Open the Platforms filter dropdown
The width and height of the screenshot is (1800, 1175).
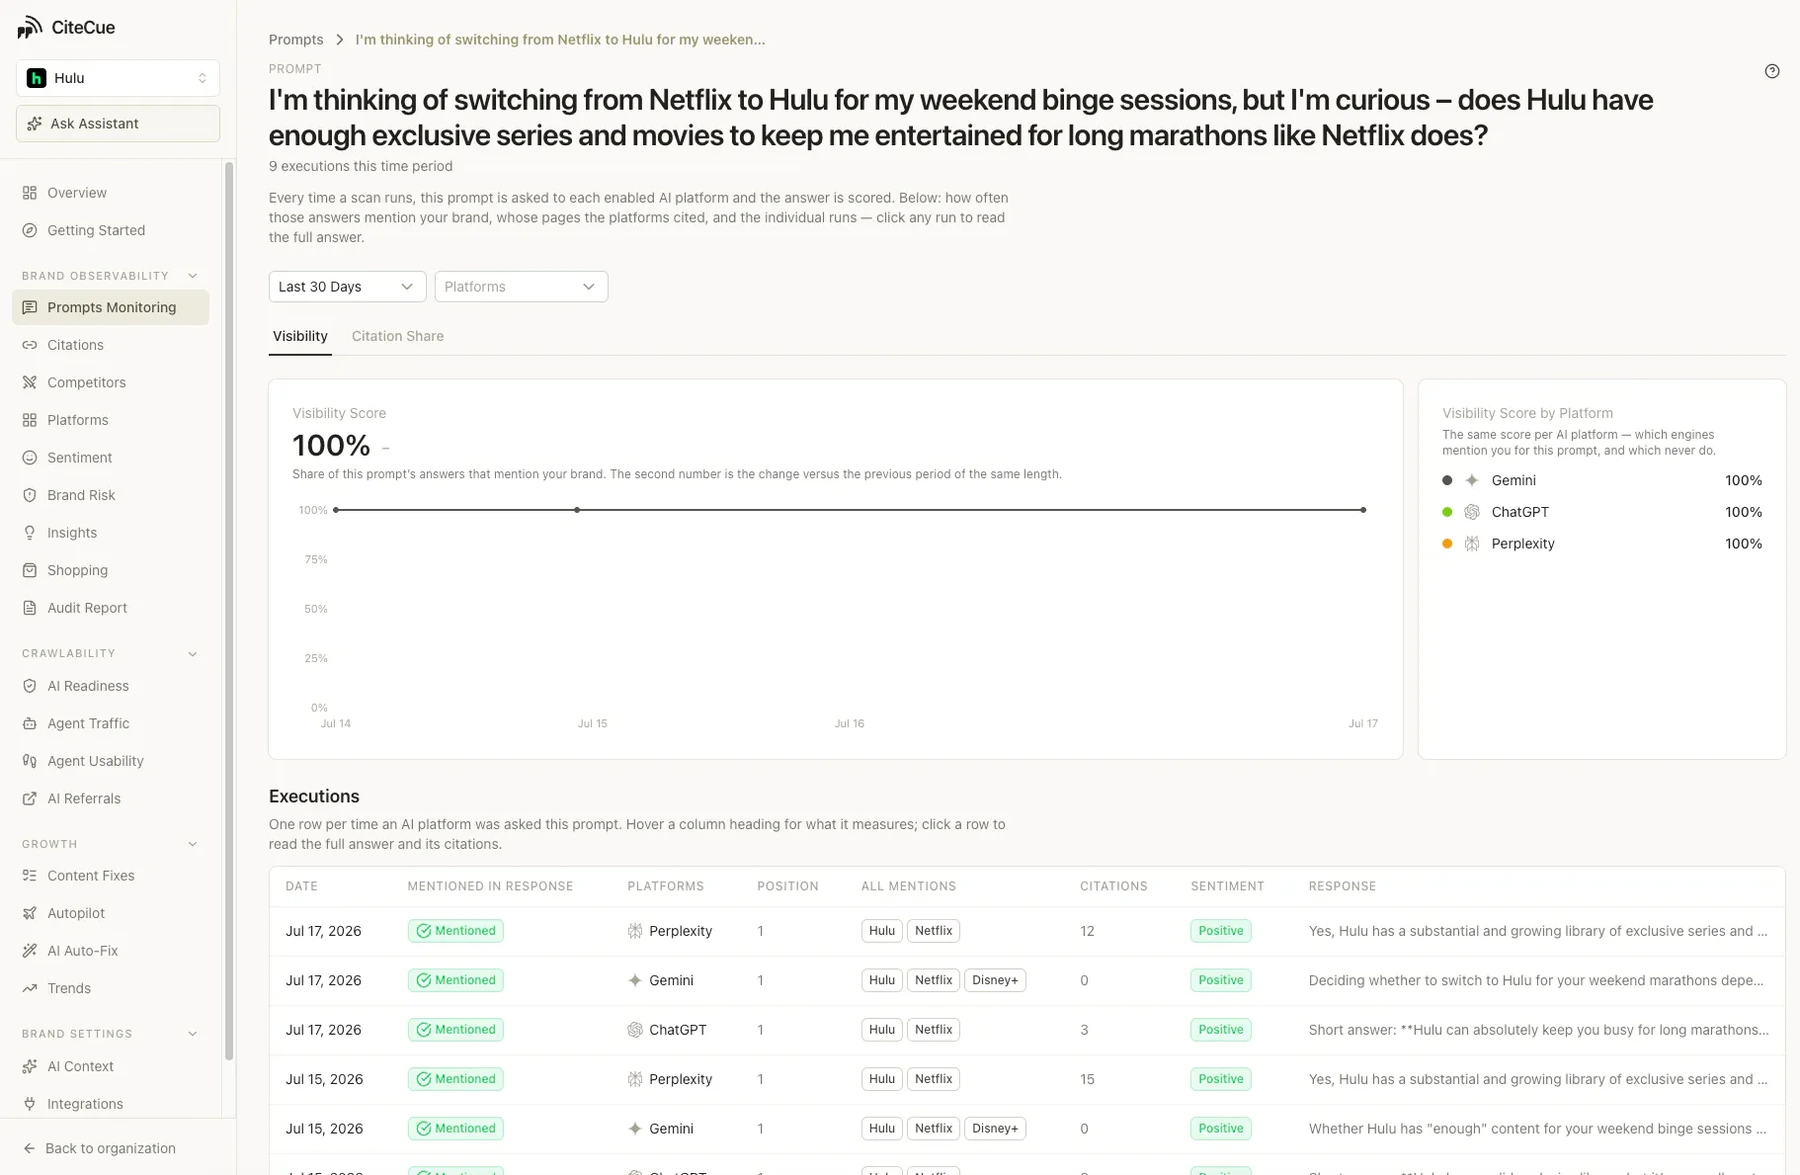pyautogui.click(x=521, y=286)
